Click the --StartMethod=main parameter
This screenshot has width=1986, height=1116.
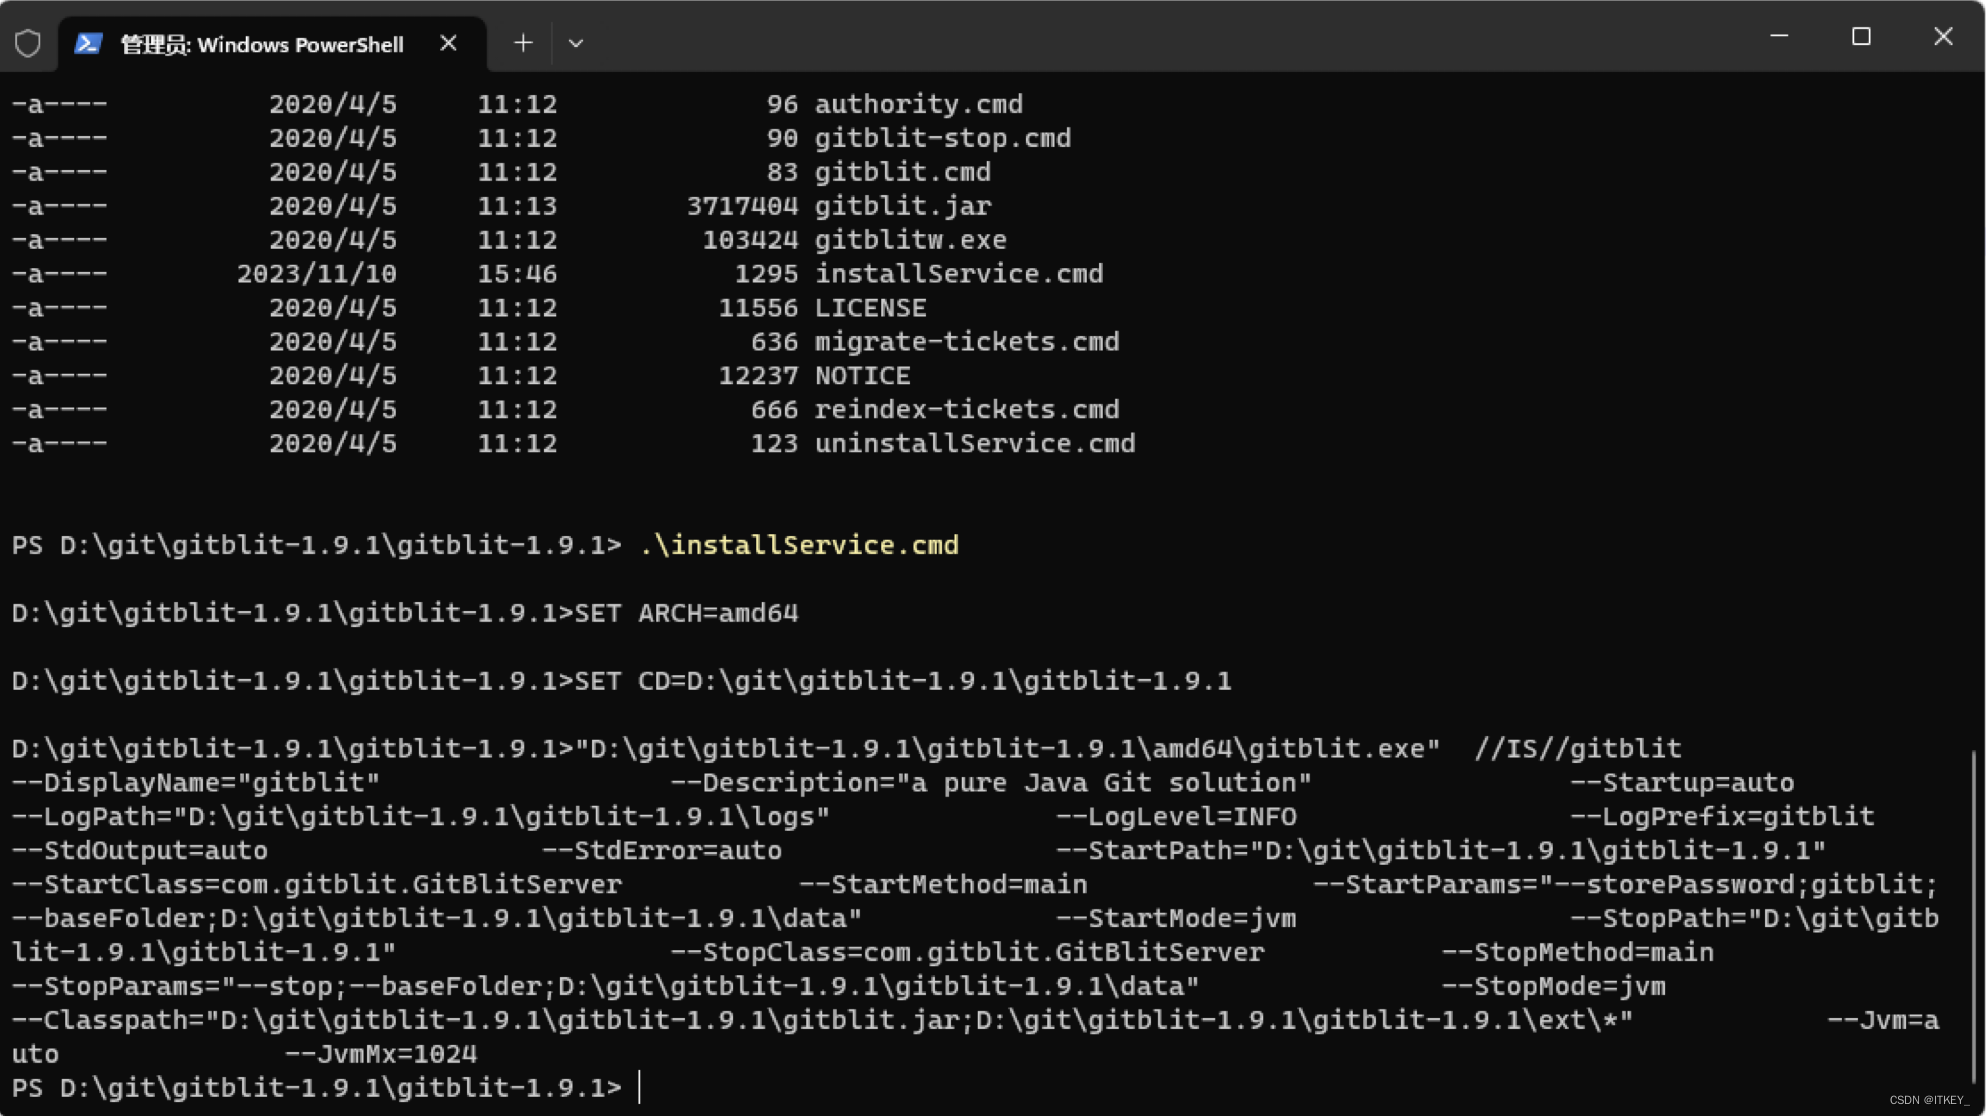pyautogui.click(x=943, y=885)
